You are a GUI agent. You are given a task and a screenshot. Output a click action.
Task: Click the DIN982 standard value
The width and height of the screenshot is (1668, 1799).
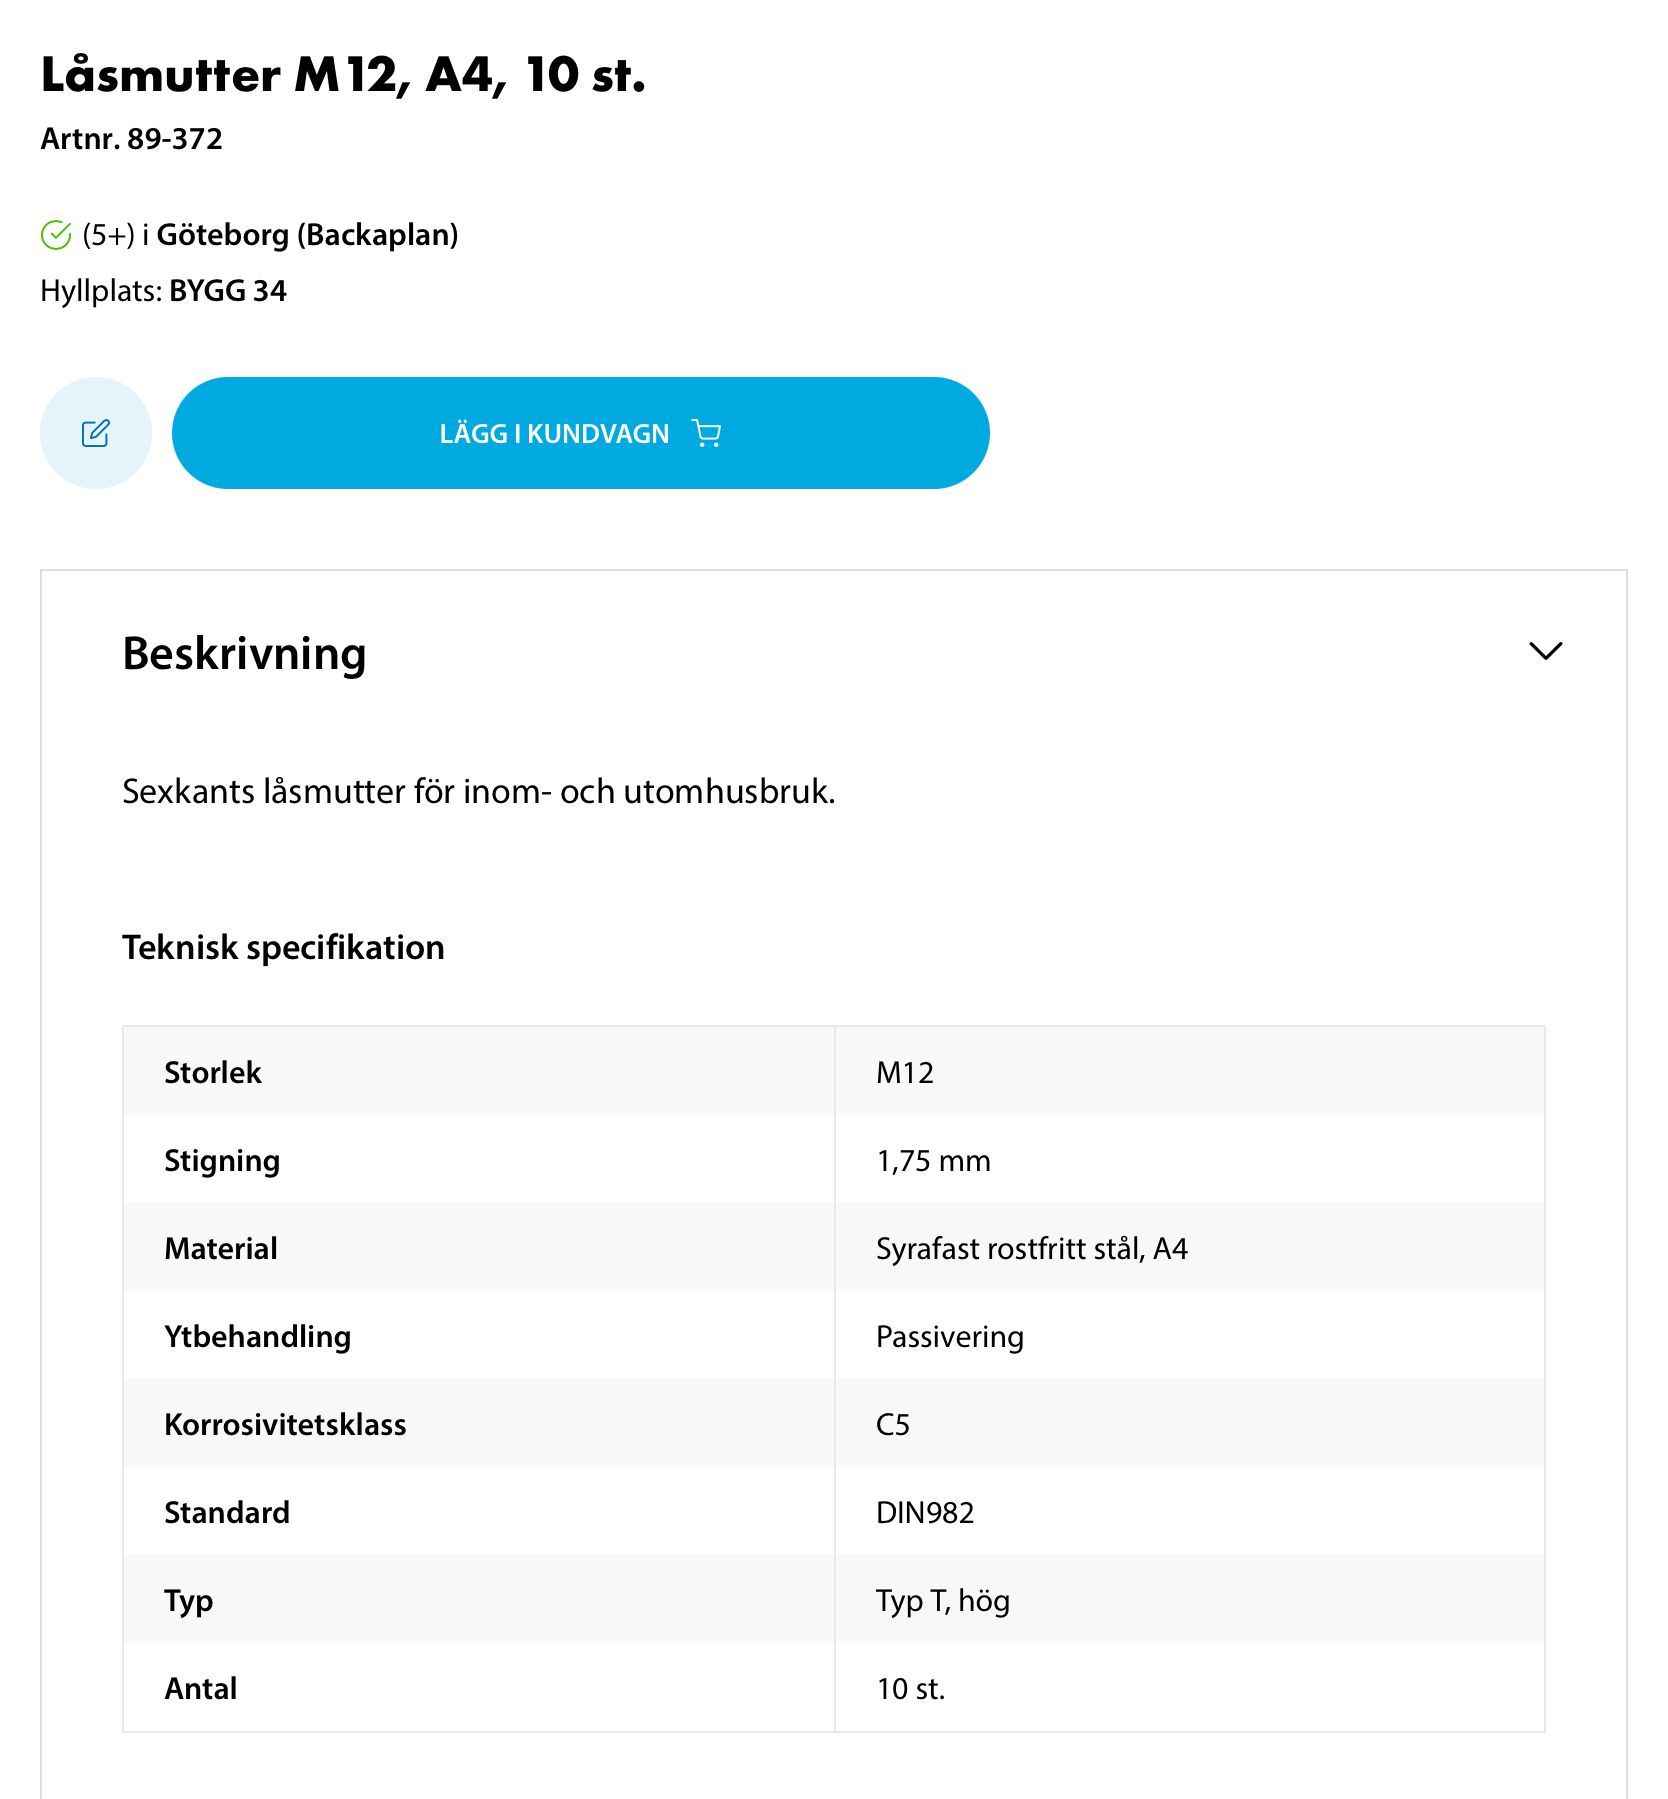click(x=924, y=1512)
